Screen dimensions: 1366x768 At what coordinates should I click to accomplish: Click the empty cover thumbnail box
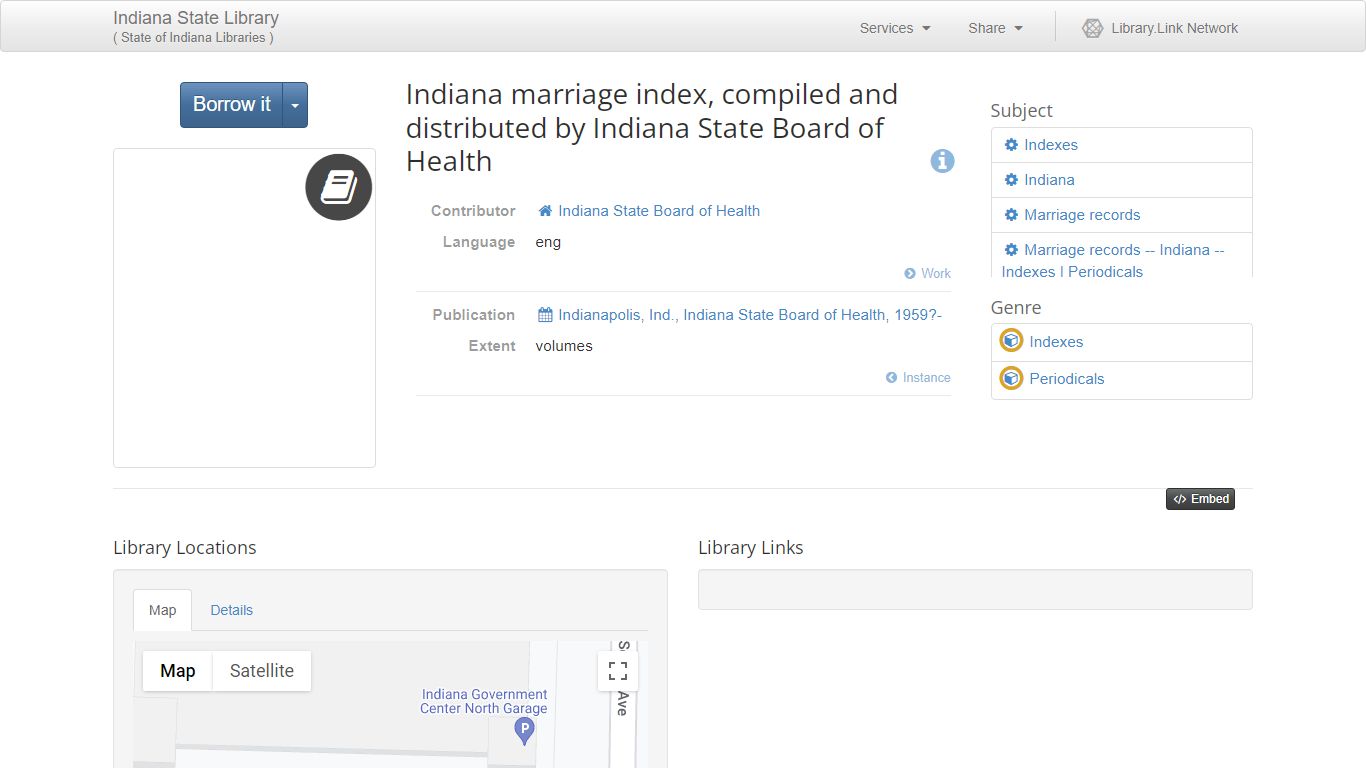pyautogui.click(x=244, y=308)
